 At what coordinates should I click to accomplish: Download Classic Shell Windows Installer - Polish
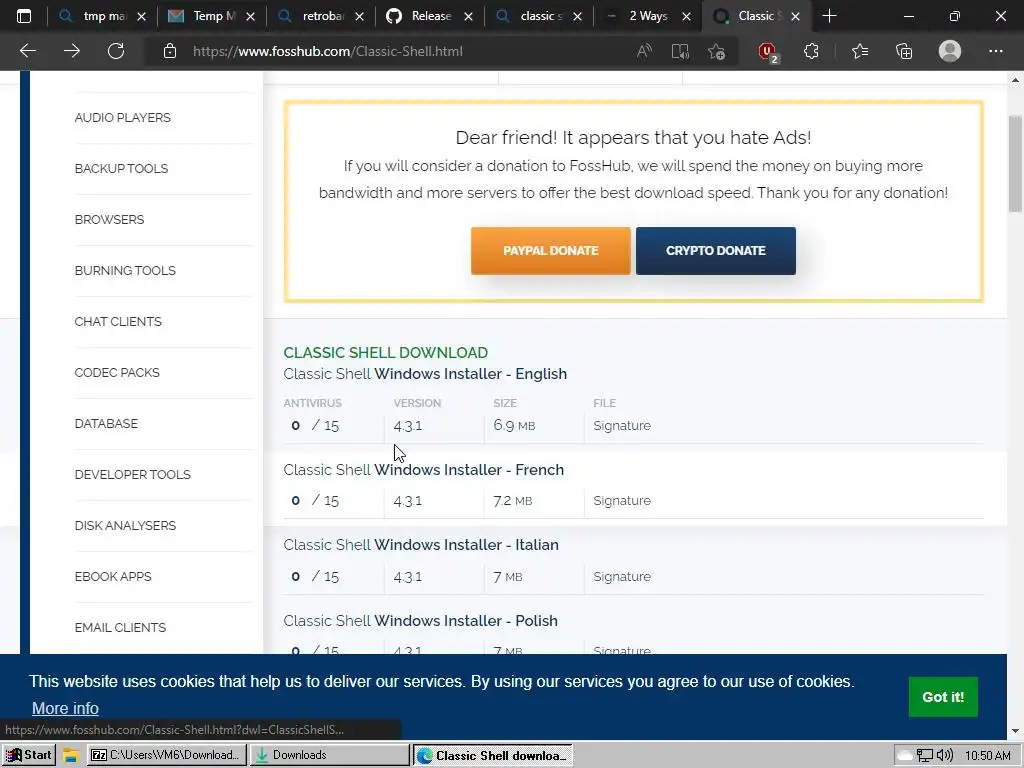pyautogui.click(x=421, y=620)
